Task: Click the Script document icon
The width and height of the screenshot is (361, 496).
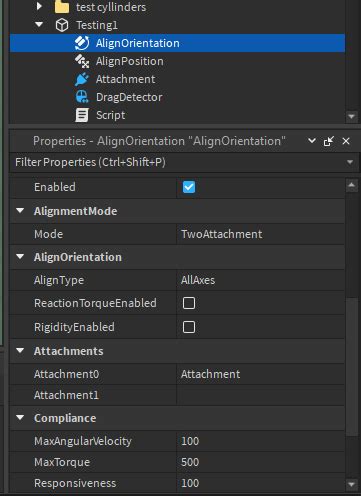Action: (x=82, y=115)
